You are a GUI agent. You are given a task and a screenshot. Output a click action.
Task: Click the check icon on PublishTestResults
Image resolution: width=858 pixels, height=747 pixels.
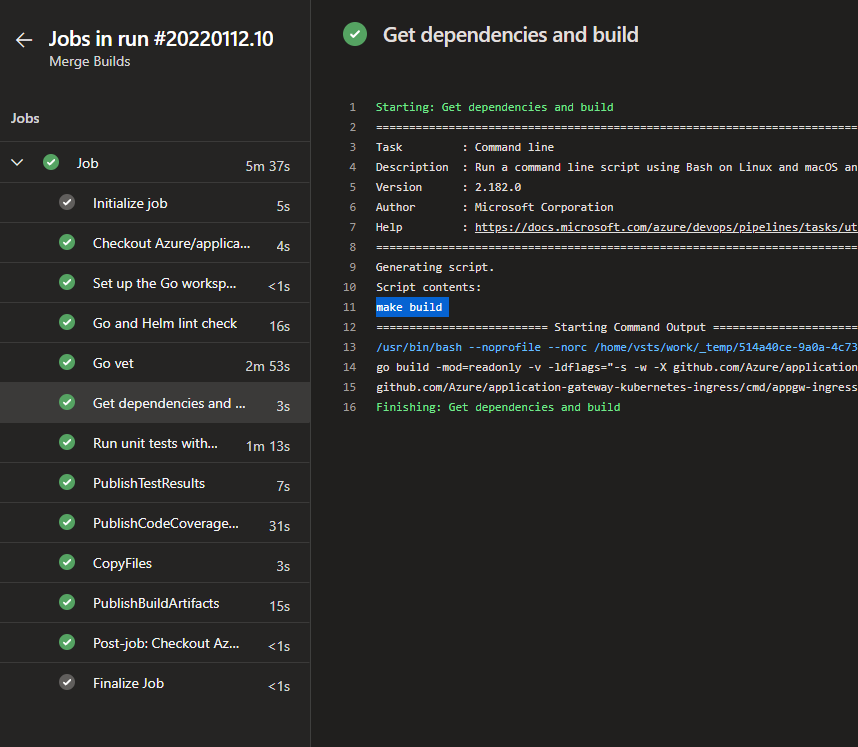click(x=67, y=482)
